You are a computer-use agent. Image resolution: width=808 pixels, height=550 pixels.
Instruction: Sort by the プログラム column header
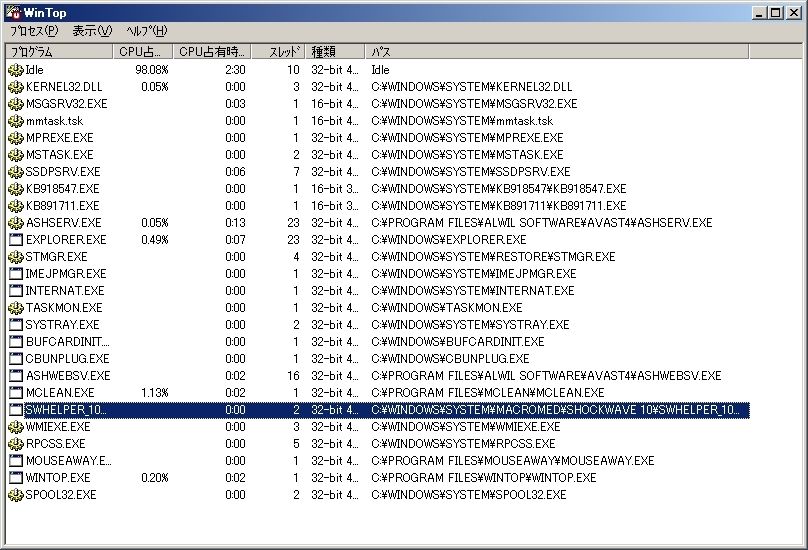pos(59,52)
